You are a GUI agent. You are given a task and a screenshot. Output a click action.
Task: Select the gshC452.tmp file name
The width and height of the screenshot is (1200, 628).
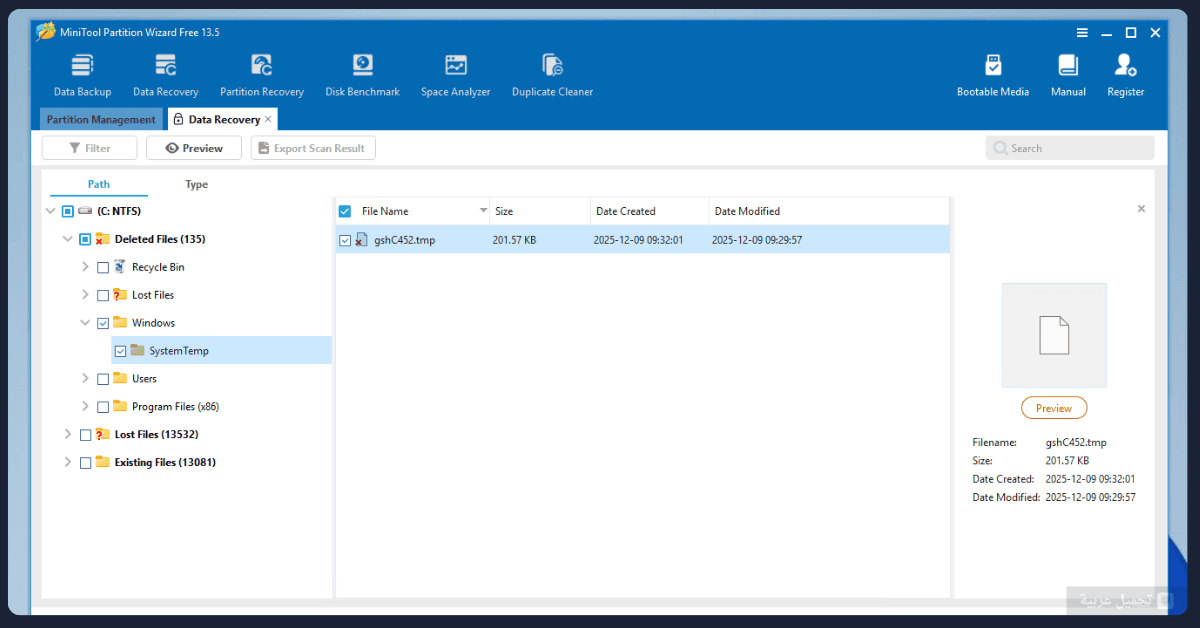click(404, 240)
